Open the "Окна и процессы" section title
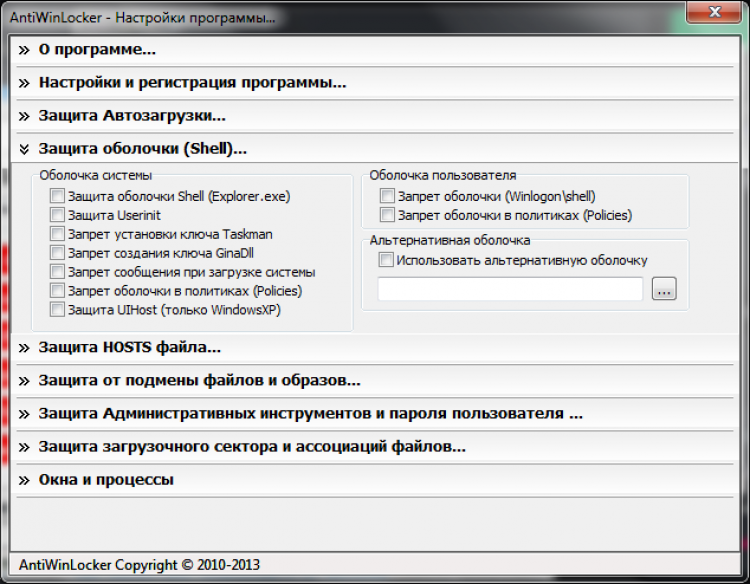Image resolution: width=750 pixels, height=584 pixels. pyautogui.click(x=106, y=480)
